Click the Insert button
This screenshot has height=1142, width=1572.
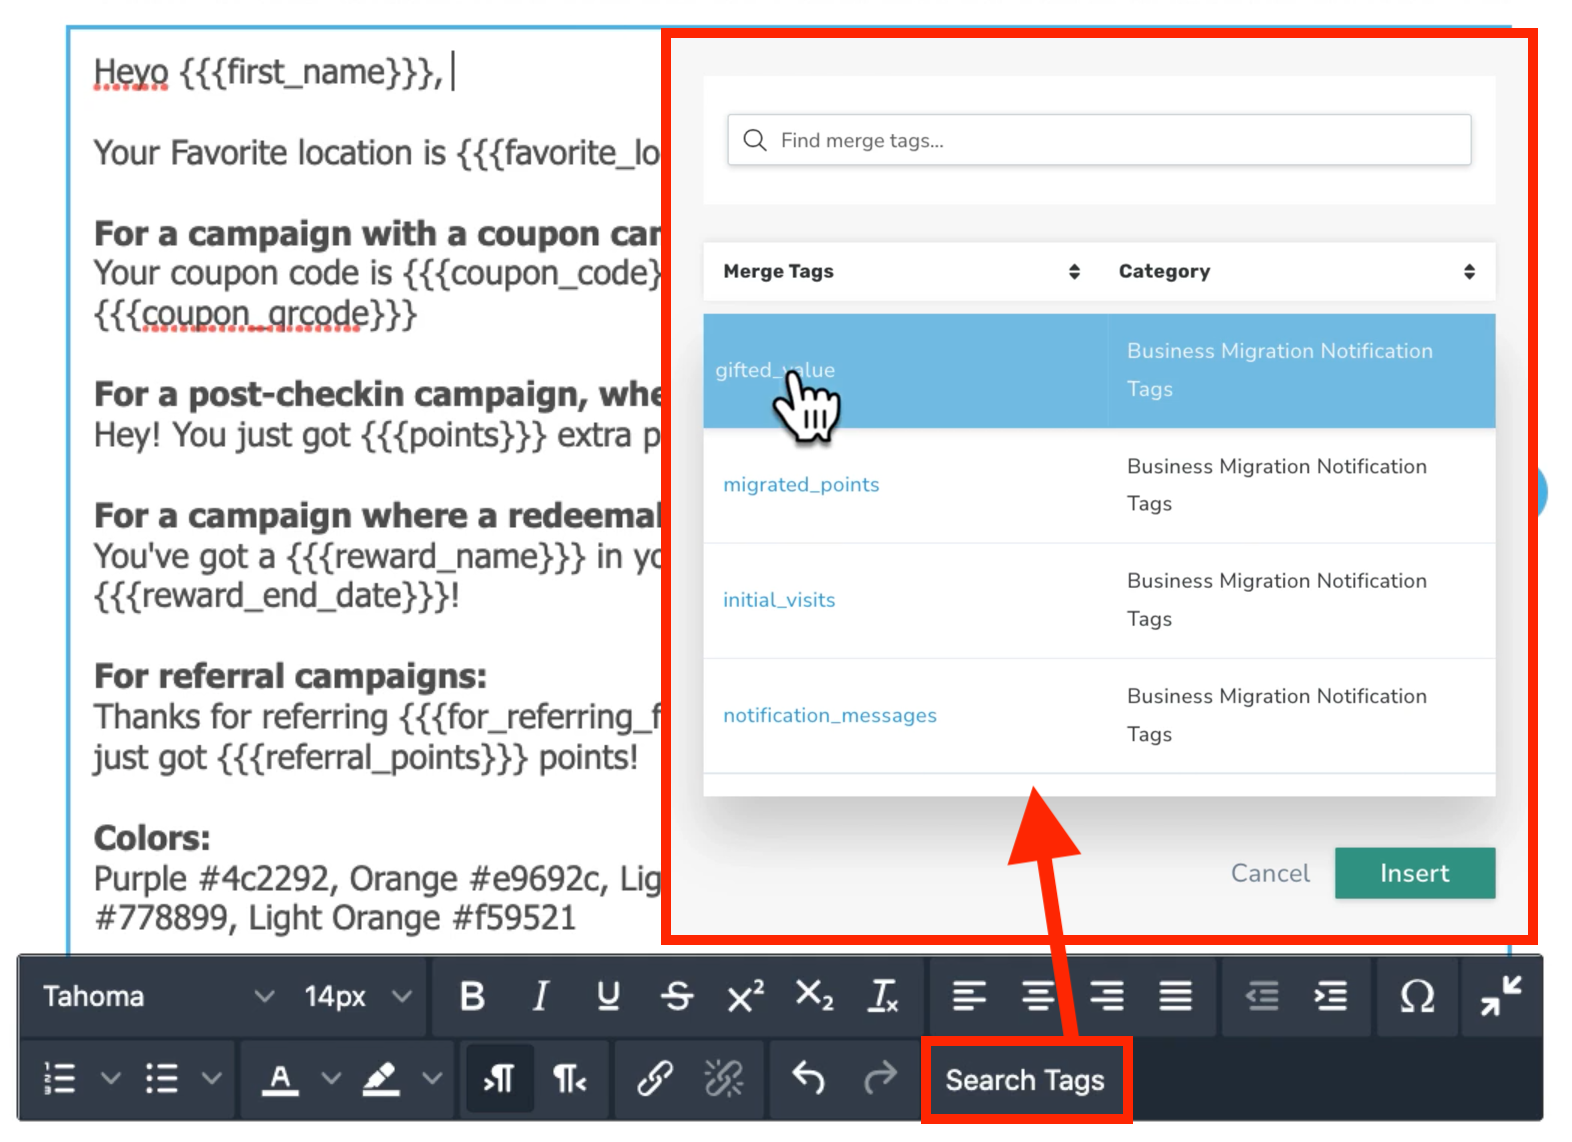click(1414, 873)
